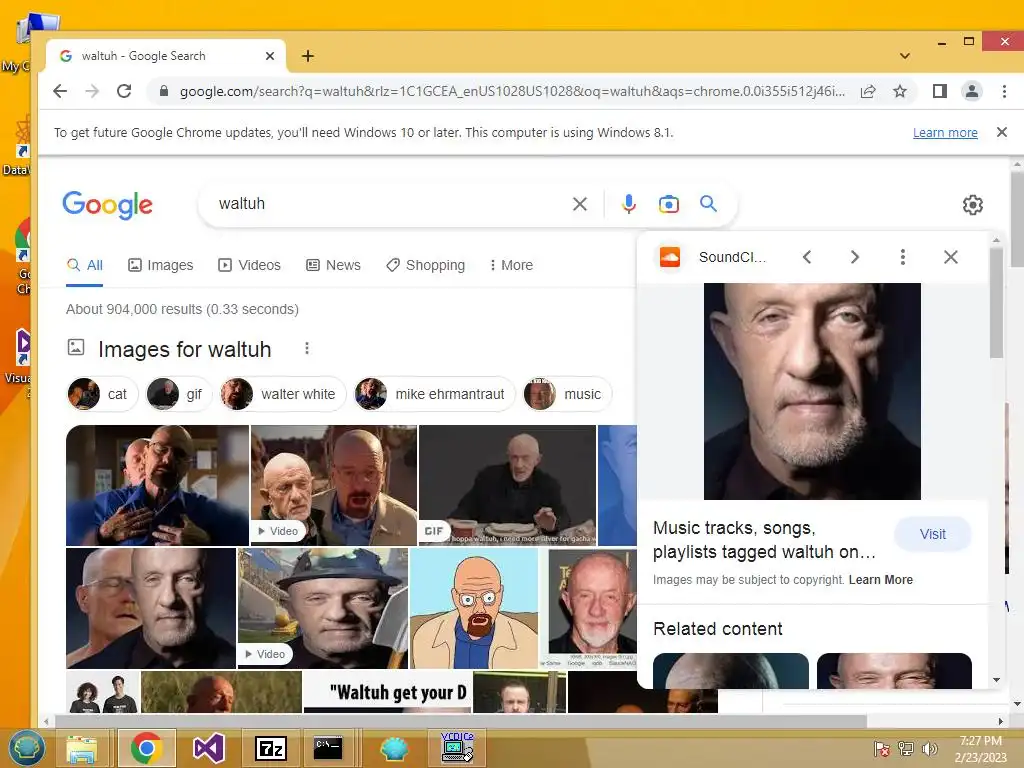
Task: Switch to Images results tab
Action: point(161,265)
